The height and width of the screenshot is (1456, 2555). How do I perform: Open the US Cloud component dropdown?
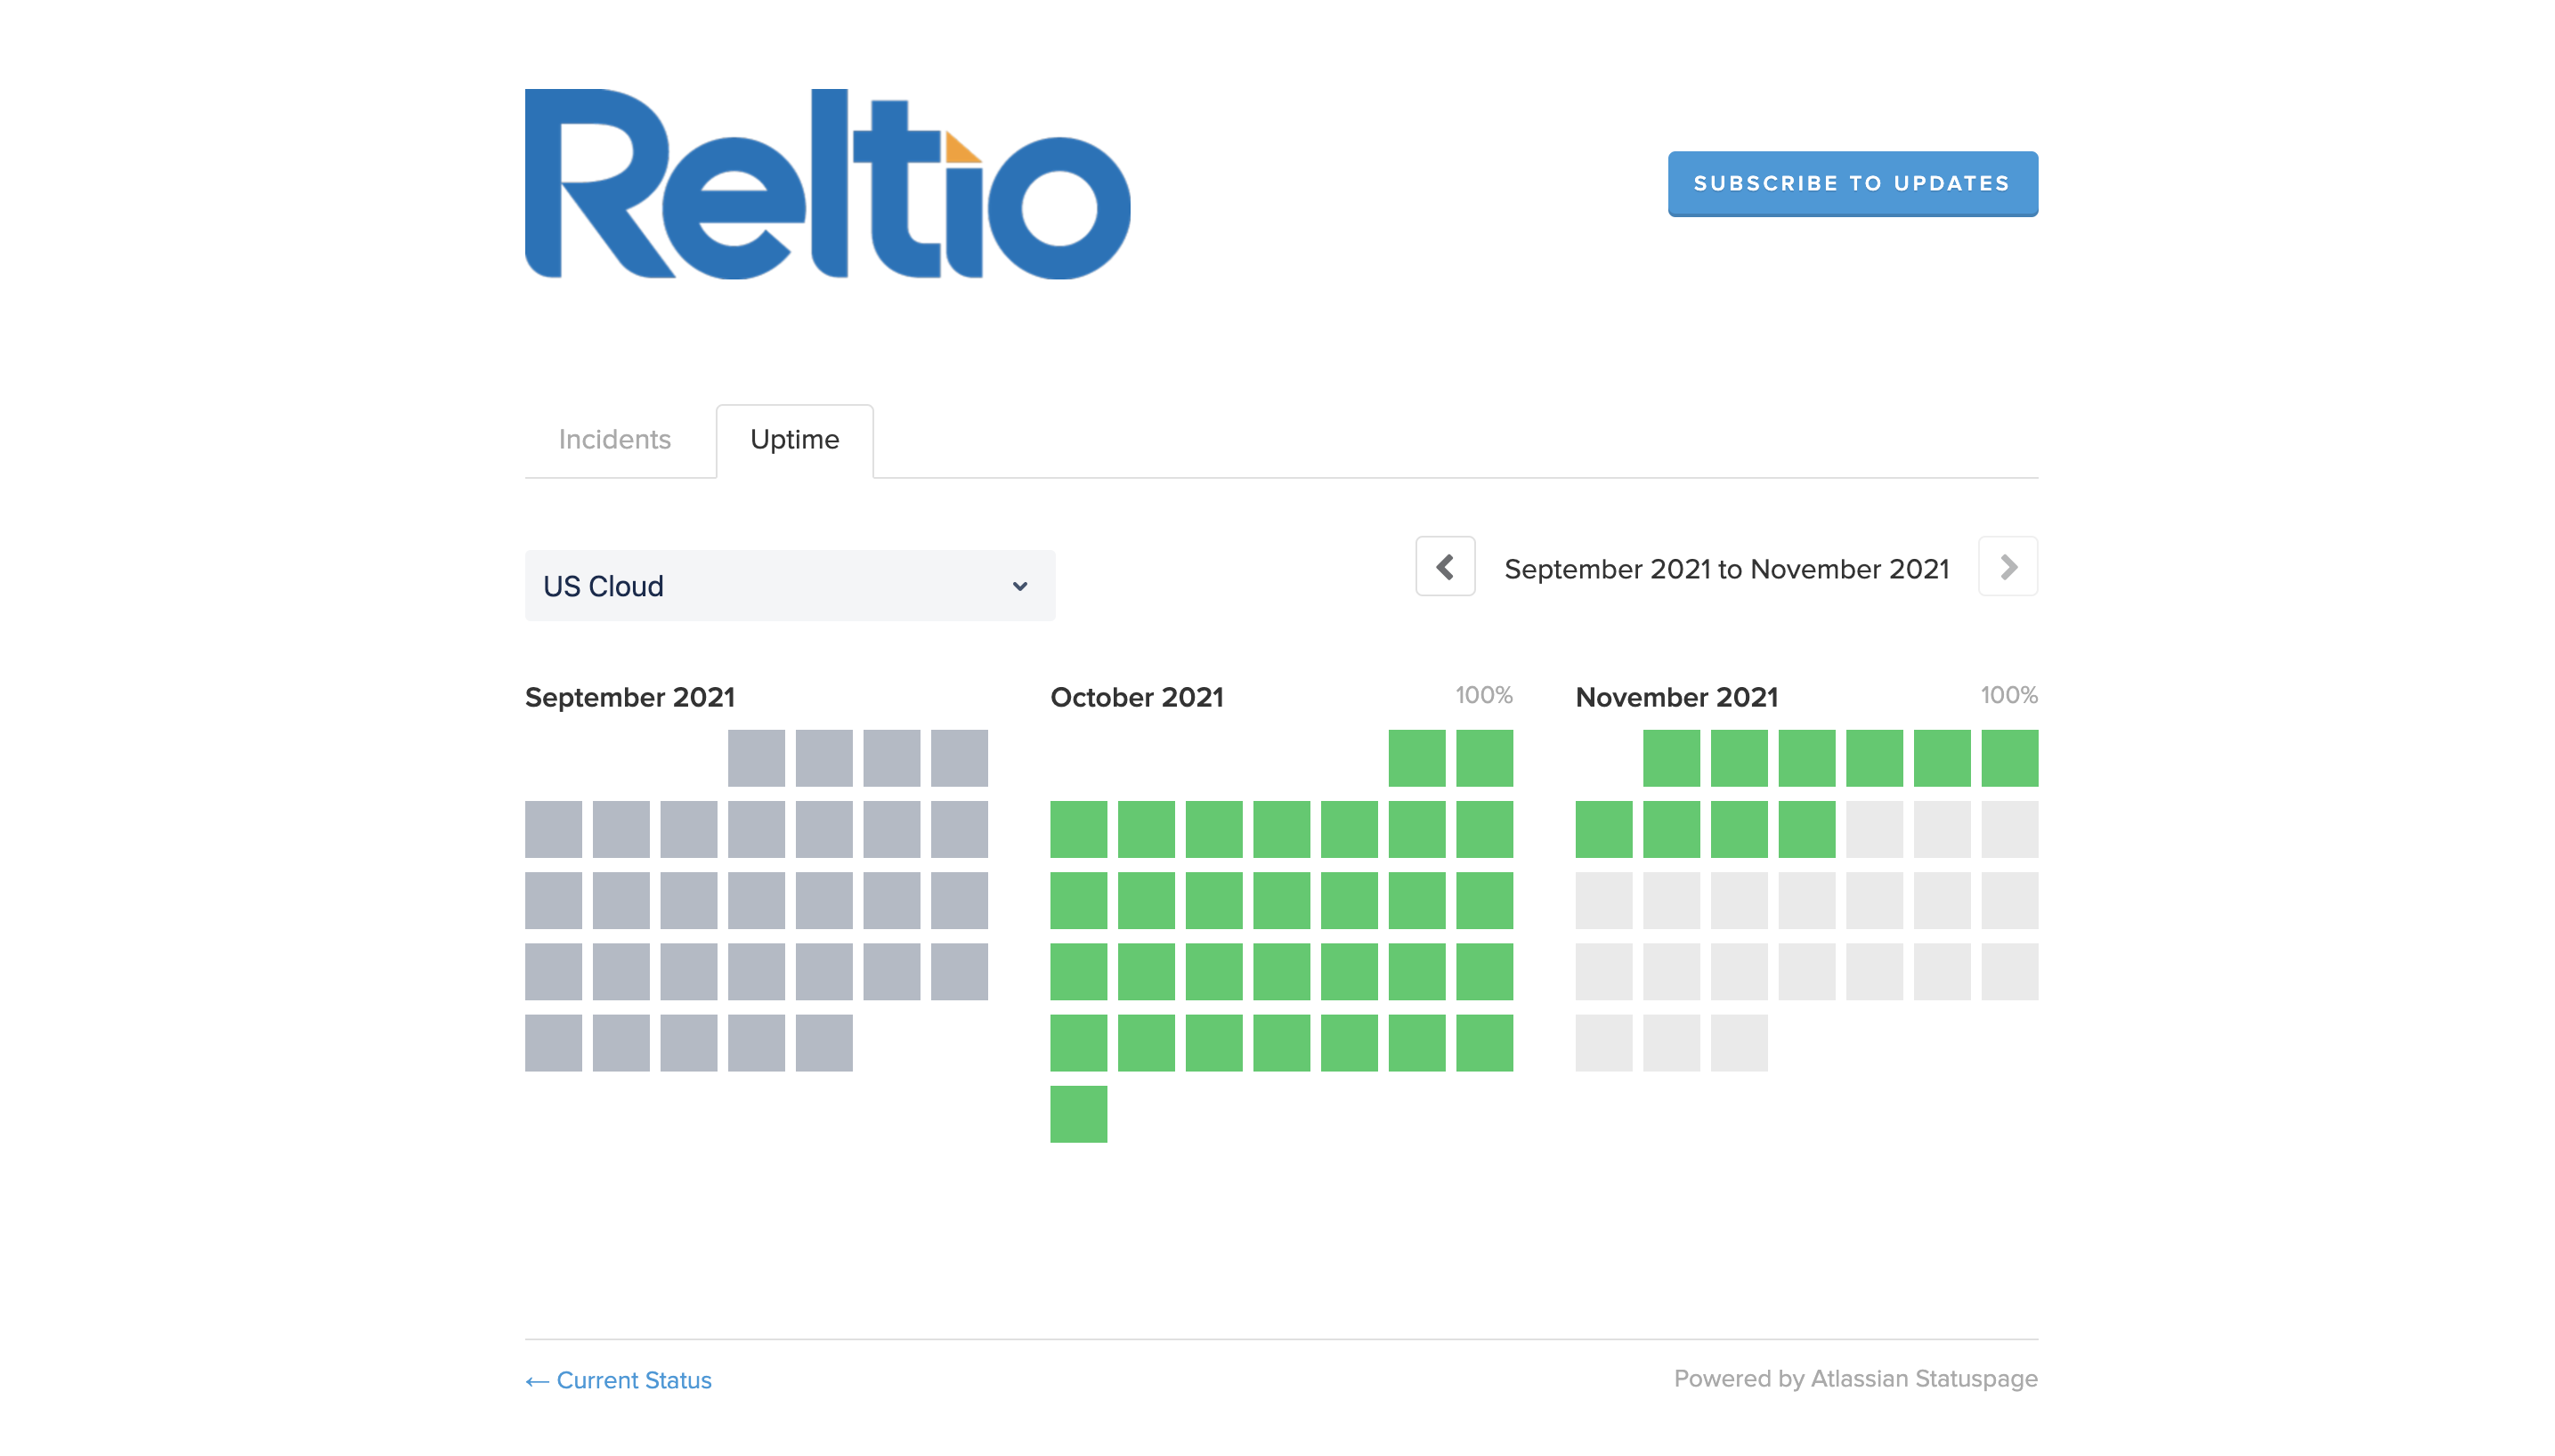pyautogui.click(x=790, y=586)
